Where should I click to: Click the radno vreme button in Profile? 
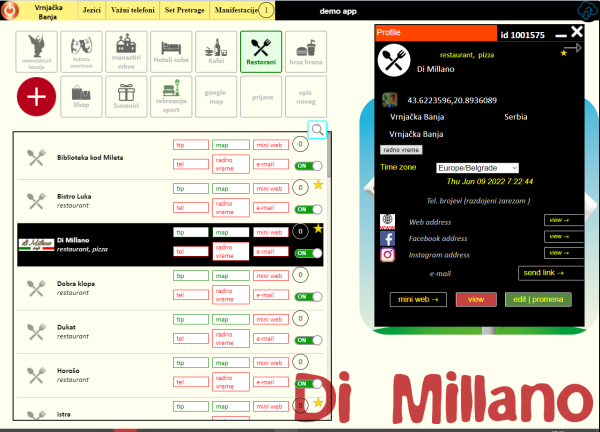click(x=401, y=149)
